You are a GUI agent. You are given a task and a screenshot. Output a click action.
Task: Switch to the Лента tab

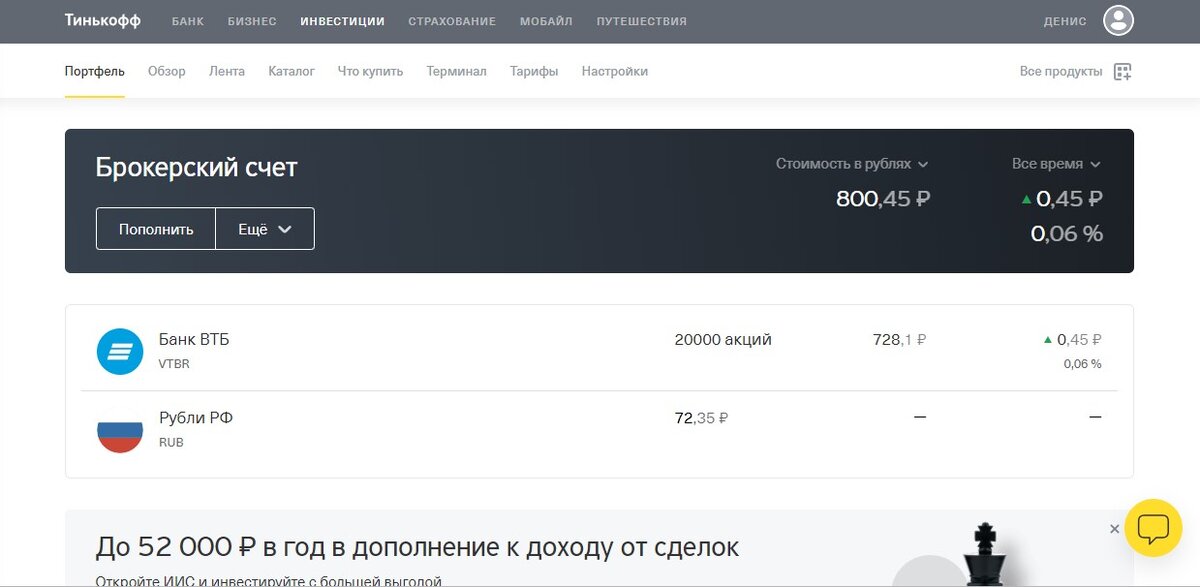[x=227, y=71]
